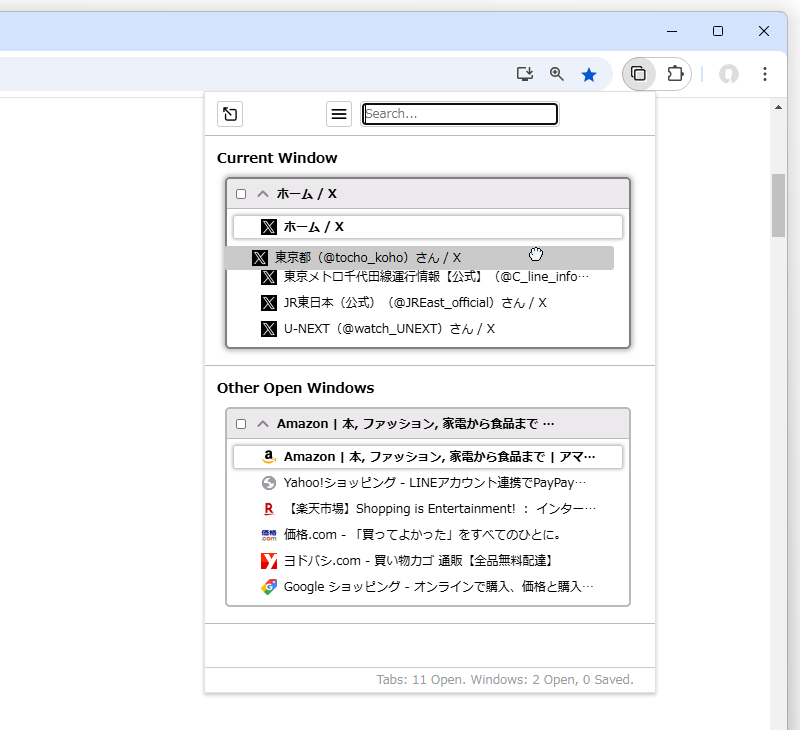Click the X favicon beside JR東日本

[269, 303]
